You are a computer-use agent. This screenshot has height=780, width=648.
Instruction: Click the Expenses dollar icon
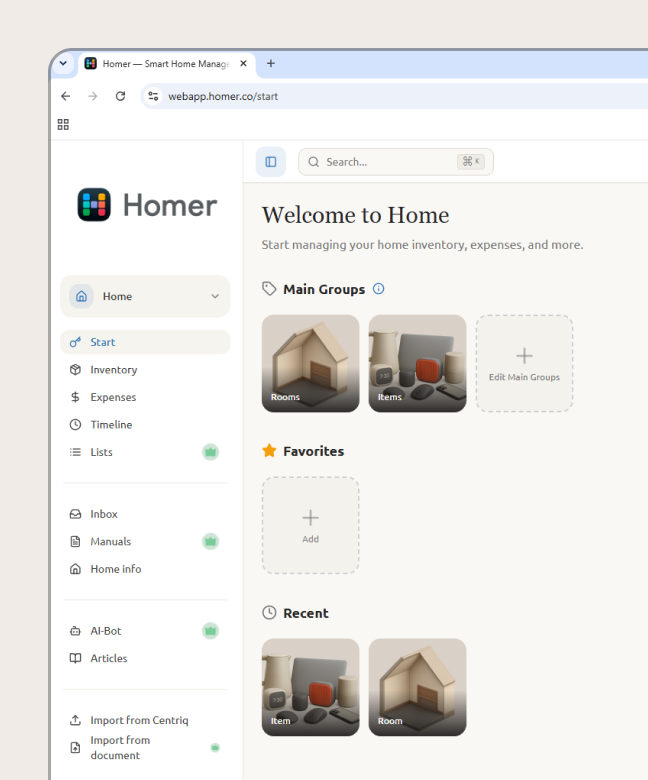coord(75,397)
